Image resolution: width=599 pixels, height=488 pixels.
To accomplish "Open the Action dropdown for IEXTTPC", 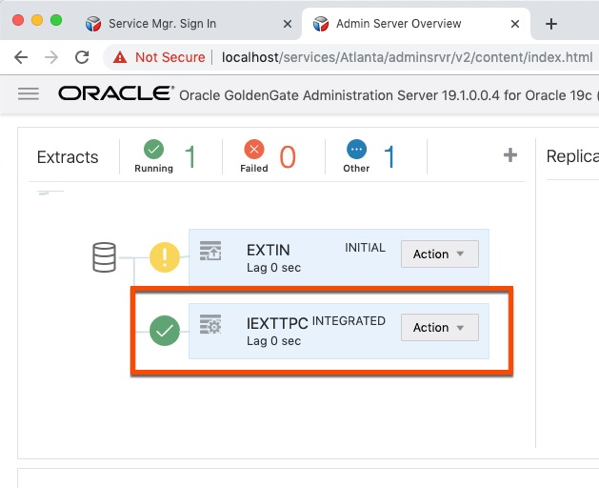I will tap(440, 327).
